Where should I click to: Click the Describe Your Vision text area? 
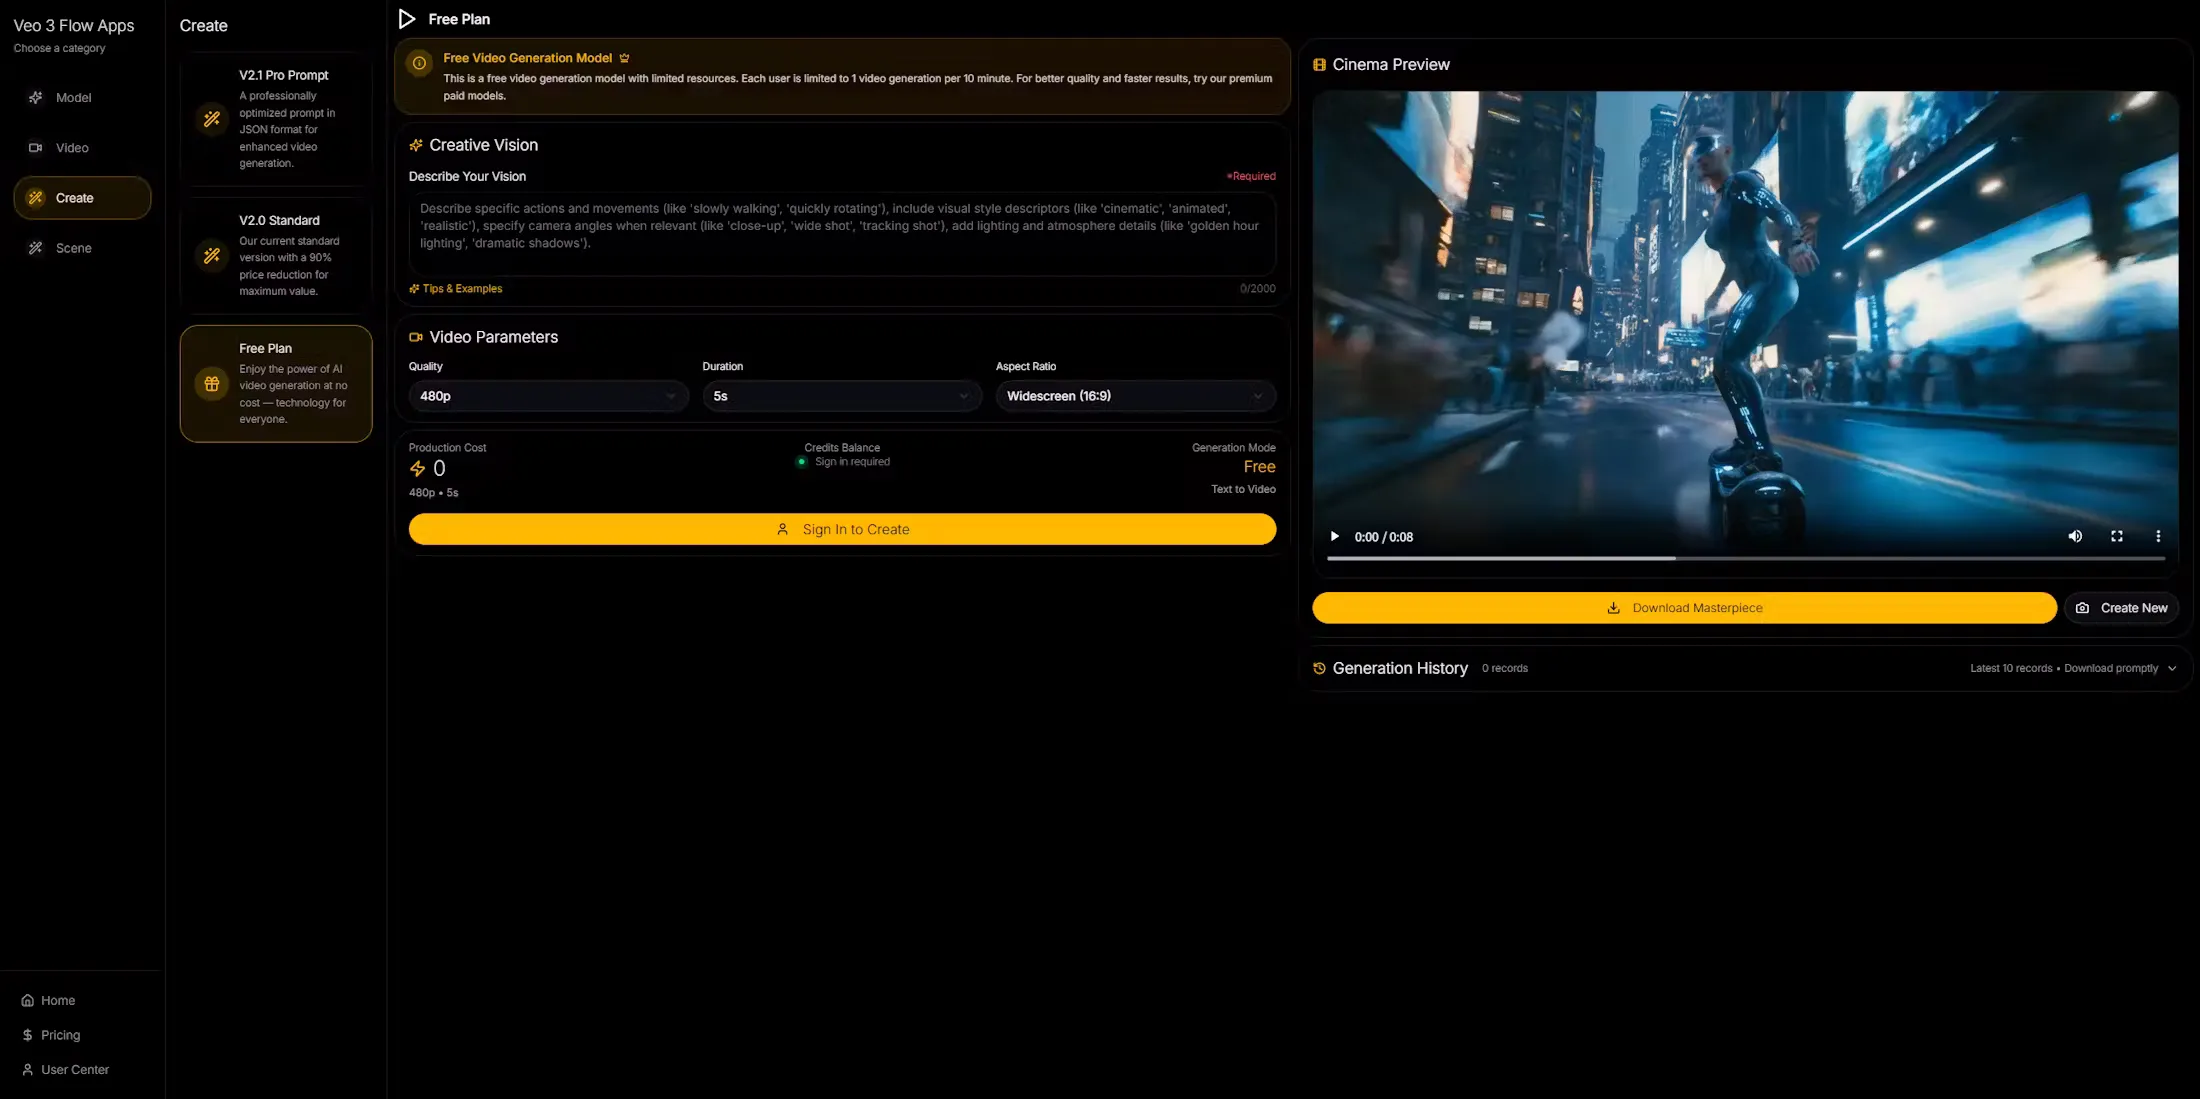click(x=842, y=235)
